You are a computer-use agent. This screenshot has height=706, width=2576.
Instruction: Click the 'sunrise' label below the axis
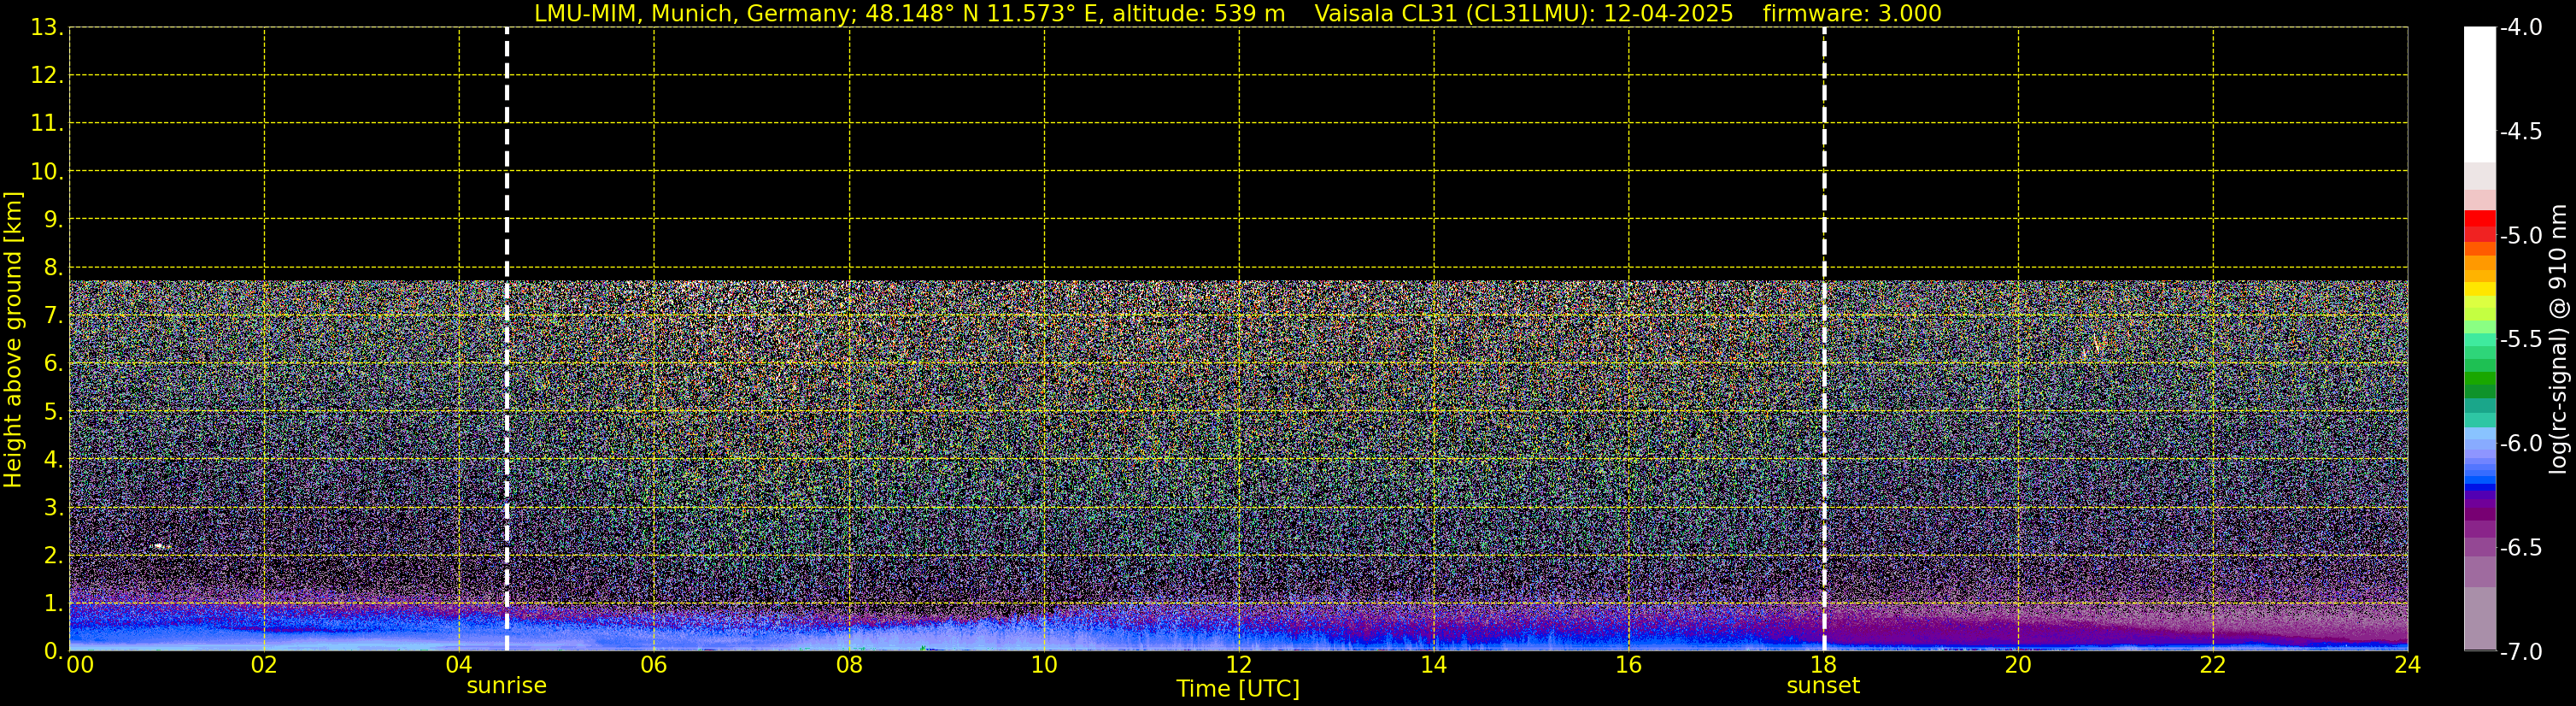tap(506, 686)
